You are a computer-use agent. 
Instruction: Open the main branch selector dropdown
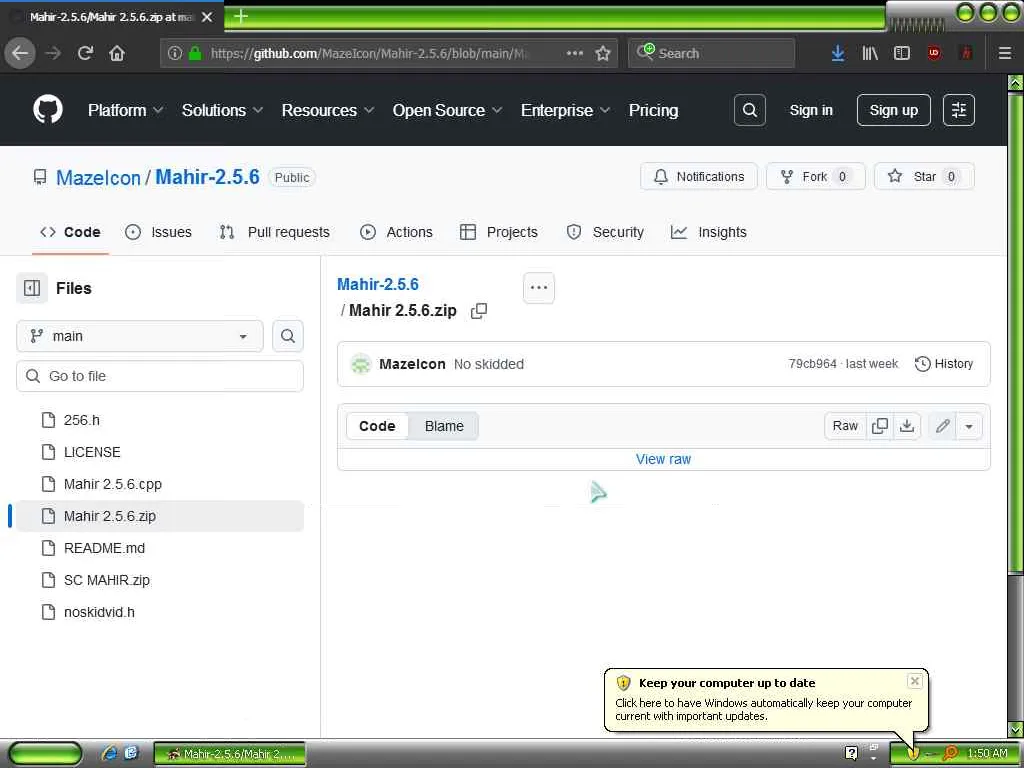point(140,336)
